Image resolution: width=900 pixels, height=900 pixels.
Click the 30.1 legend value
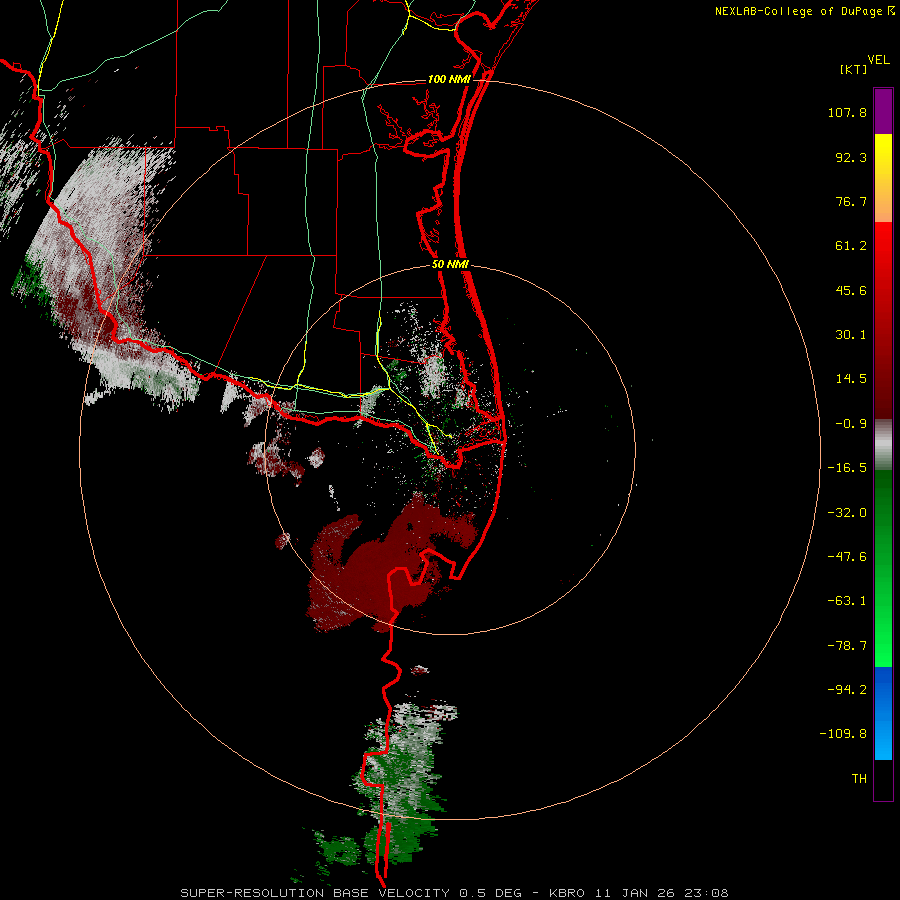pos(851,335)
